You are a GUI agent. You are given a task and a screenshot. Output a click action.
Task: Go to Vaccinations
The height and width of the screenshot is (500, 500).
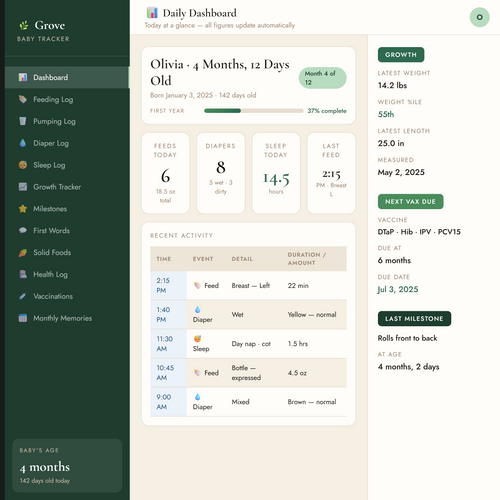tap(67, 296)
